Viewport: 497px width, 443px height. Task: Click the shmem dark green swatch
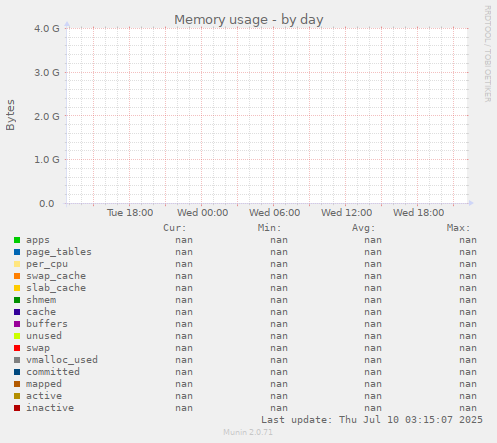[x=17, y=300]
